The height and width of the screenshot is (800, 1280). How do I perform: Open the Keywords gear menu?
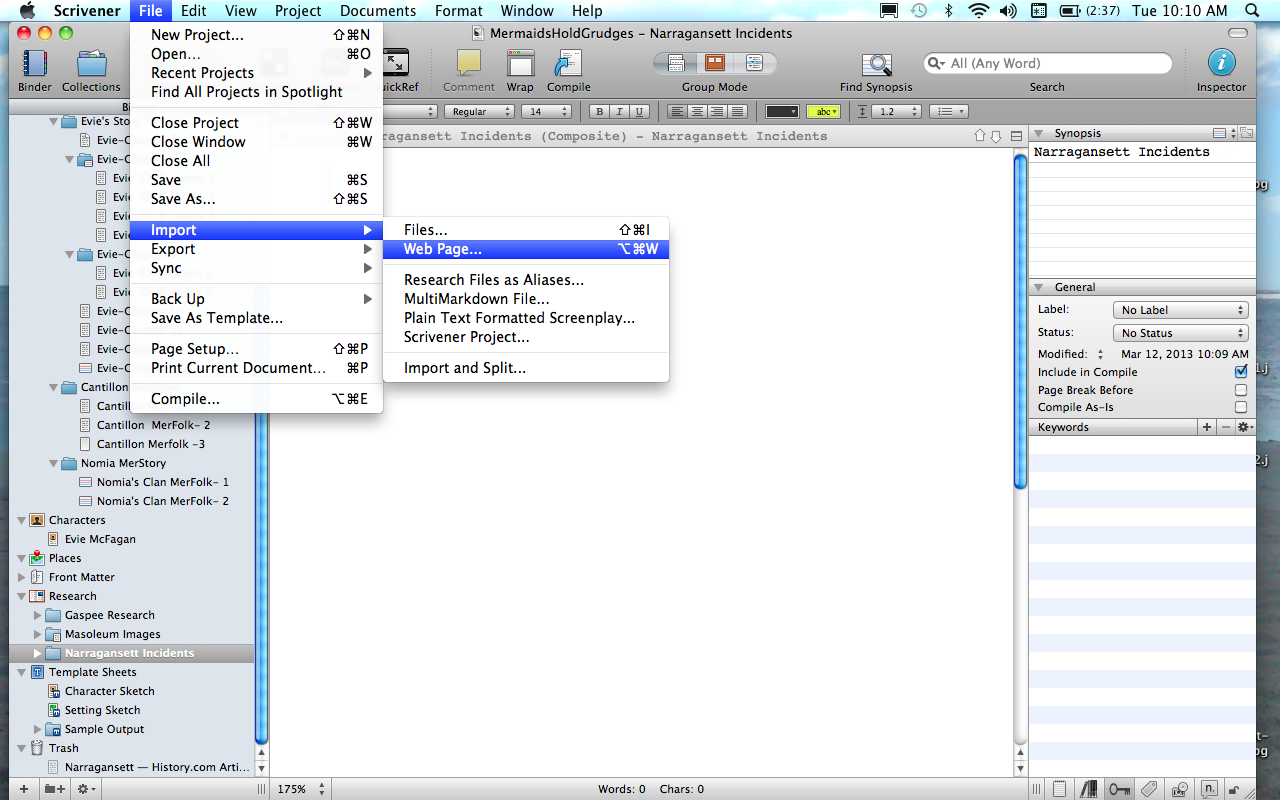pyautogui.click(x=1245, y=427)
